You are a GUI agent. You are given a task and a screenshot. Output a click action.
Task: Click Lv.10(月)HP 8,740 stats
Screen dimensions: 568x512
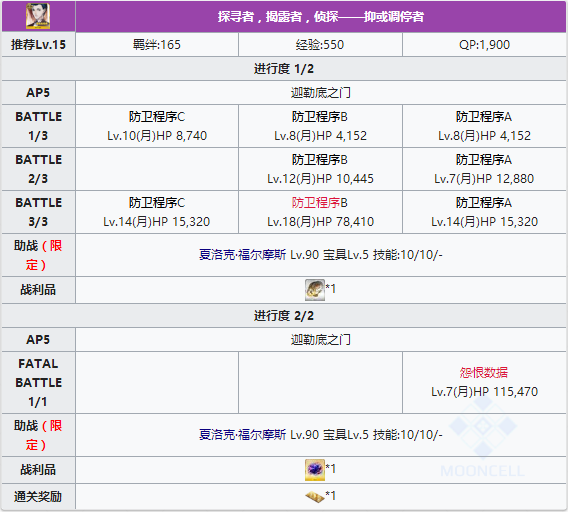click(156, 136)
